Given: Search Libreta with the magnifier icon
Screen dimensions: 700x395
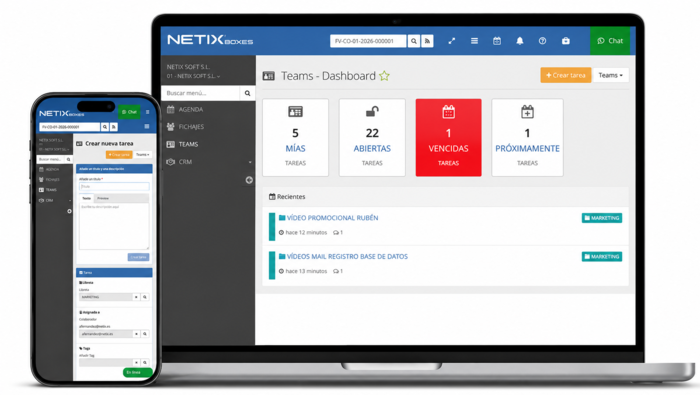Looking at the screenshot, I should coord(145,297).
